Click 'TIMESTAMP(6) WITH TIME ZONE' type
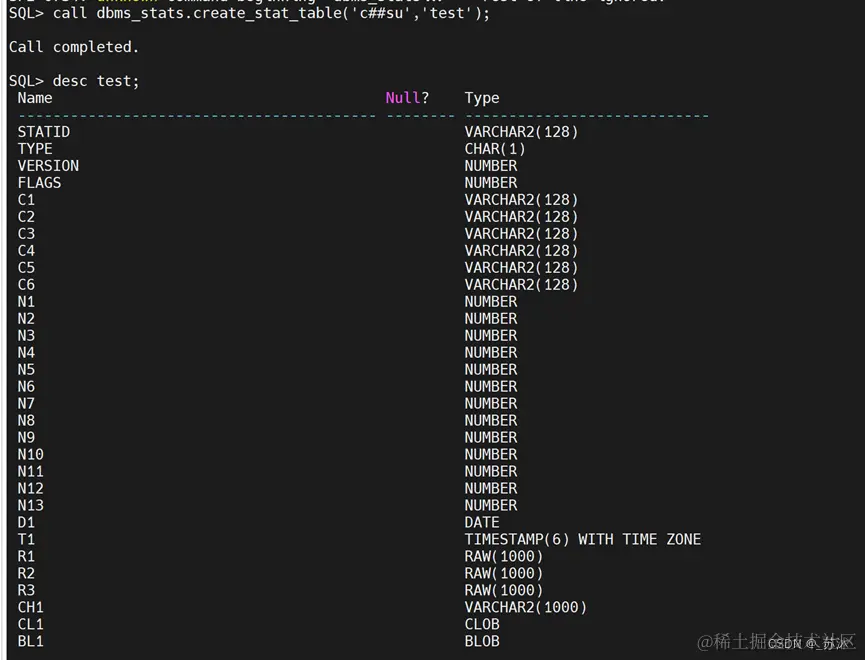 click(583, 540)
